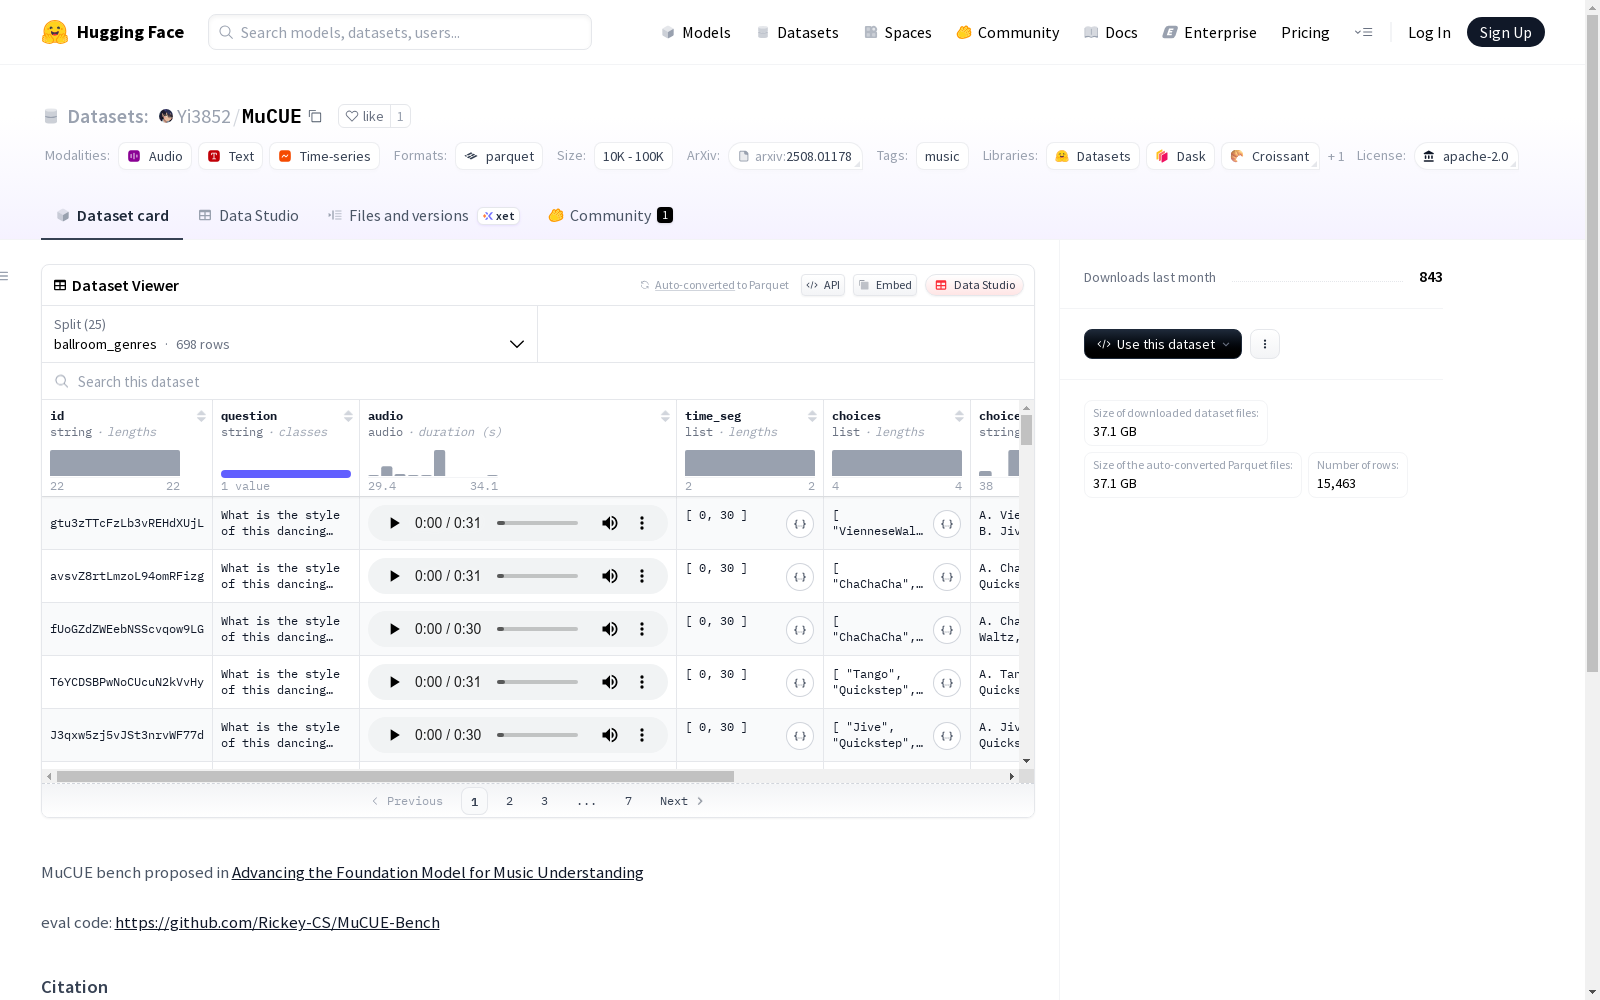Open more dataset actions menu beside Use this dataset
This screenshot has width=1600, height=1000.
1265,344
